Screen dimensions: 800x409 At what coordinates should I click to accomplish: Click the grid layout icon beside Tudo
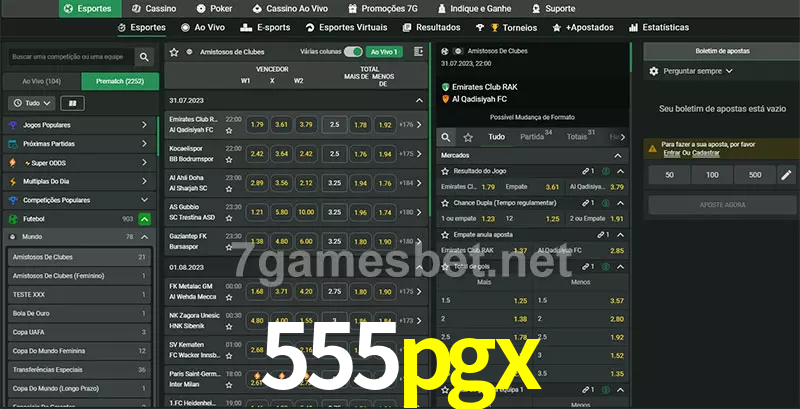[72, 103]
